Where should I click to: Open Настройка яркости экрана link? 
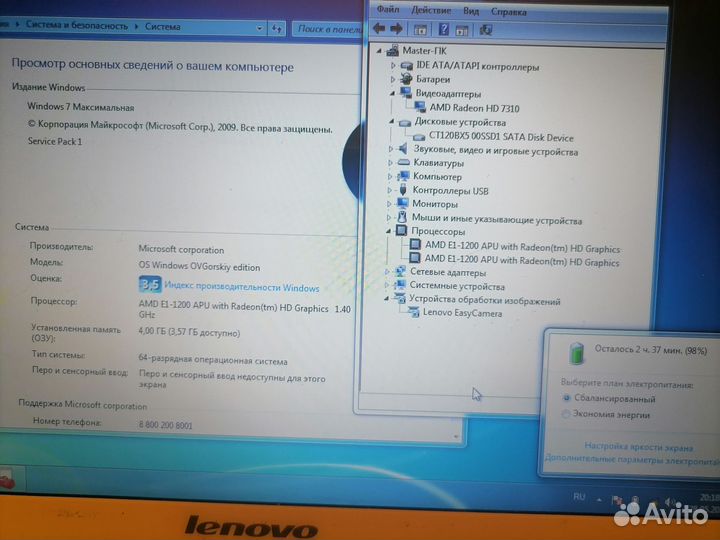click(x=638, y=447)
